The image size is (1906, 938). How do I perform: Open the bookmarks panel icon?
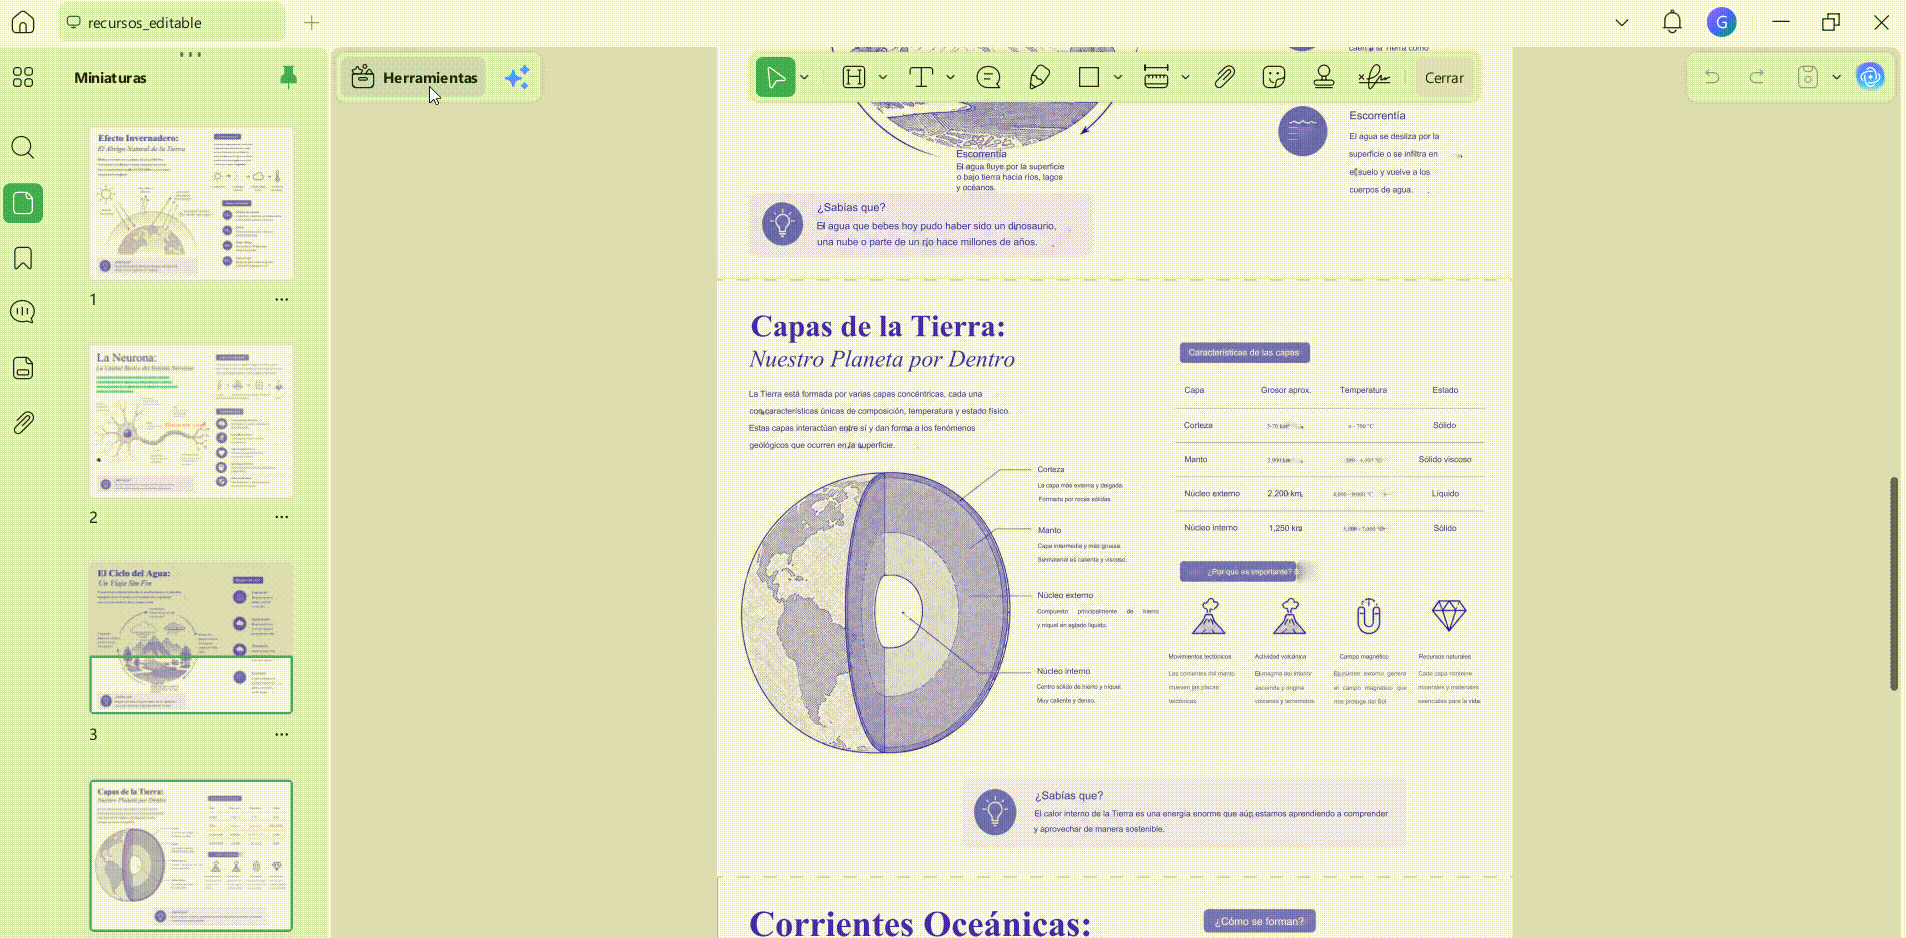click(x=23, y=258)
